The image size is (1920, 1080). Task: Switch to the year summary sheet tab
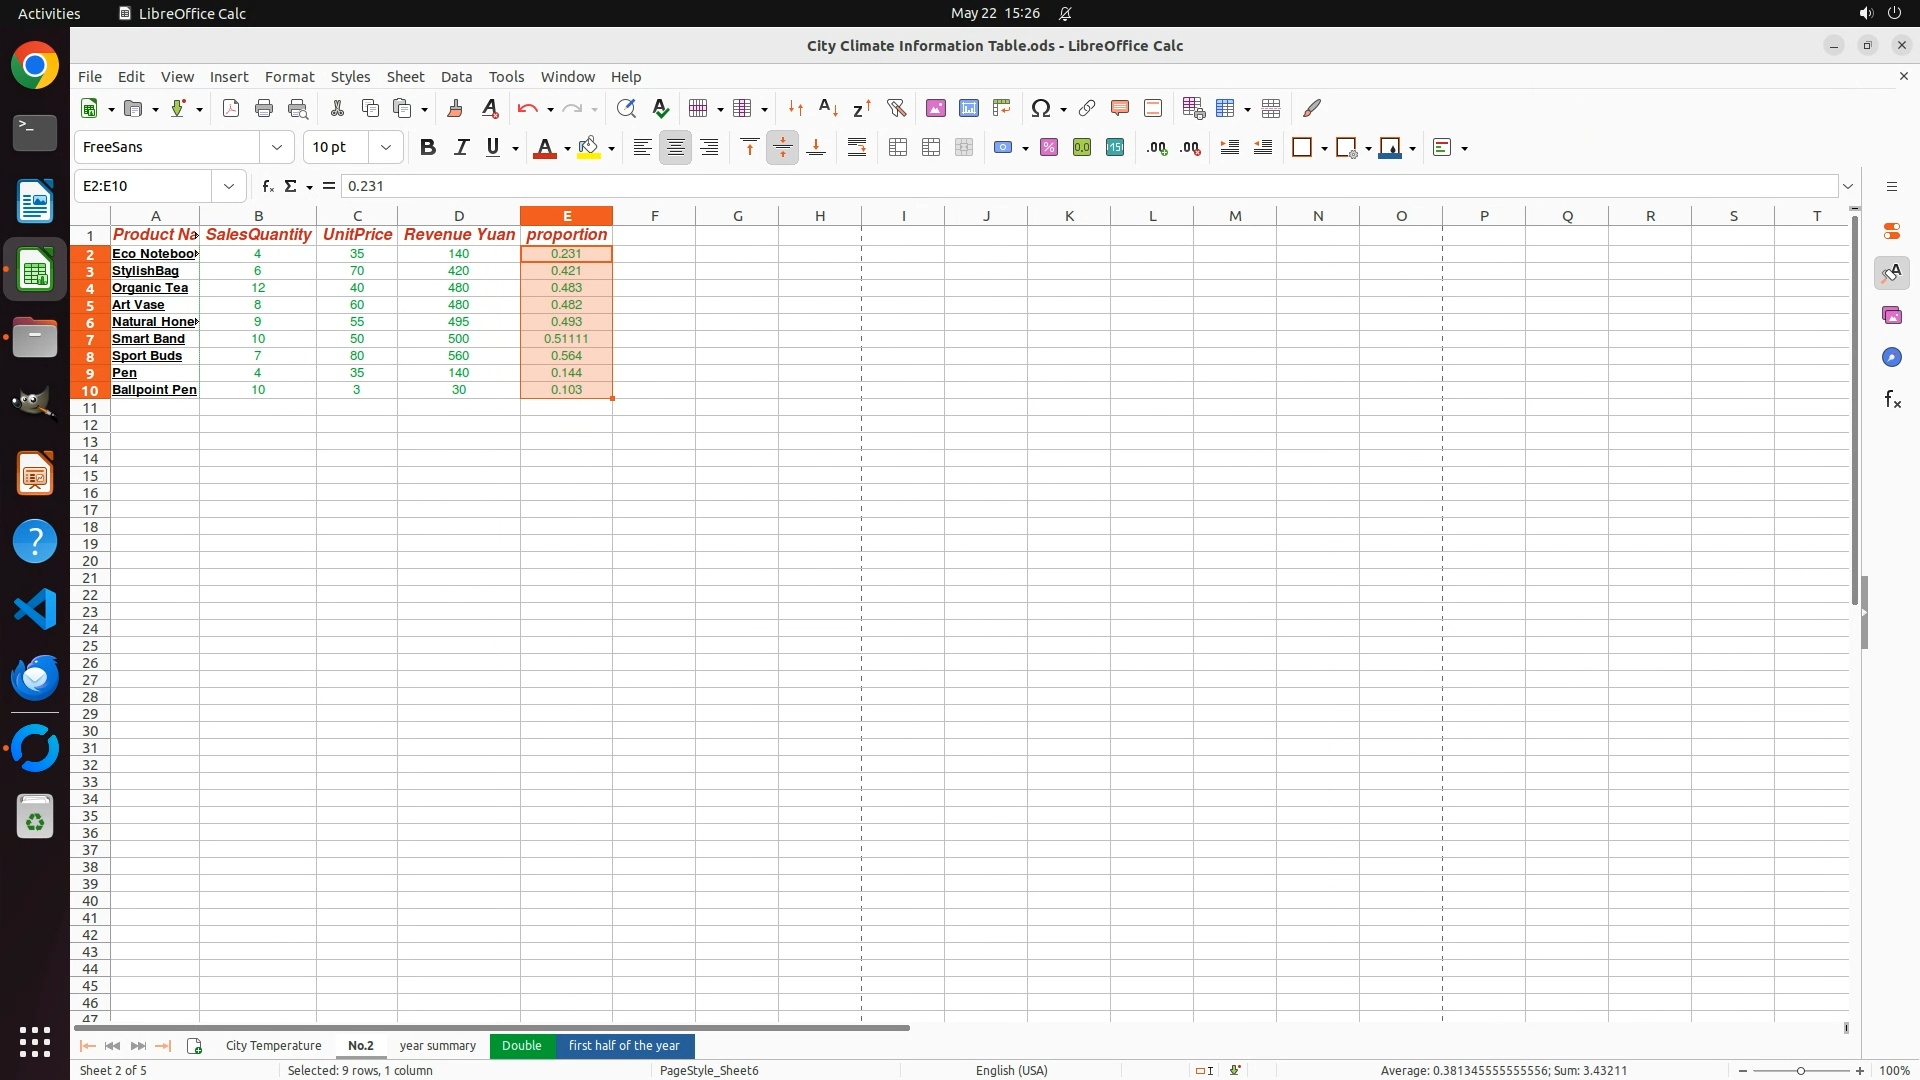pos(437,1046)
